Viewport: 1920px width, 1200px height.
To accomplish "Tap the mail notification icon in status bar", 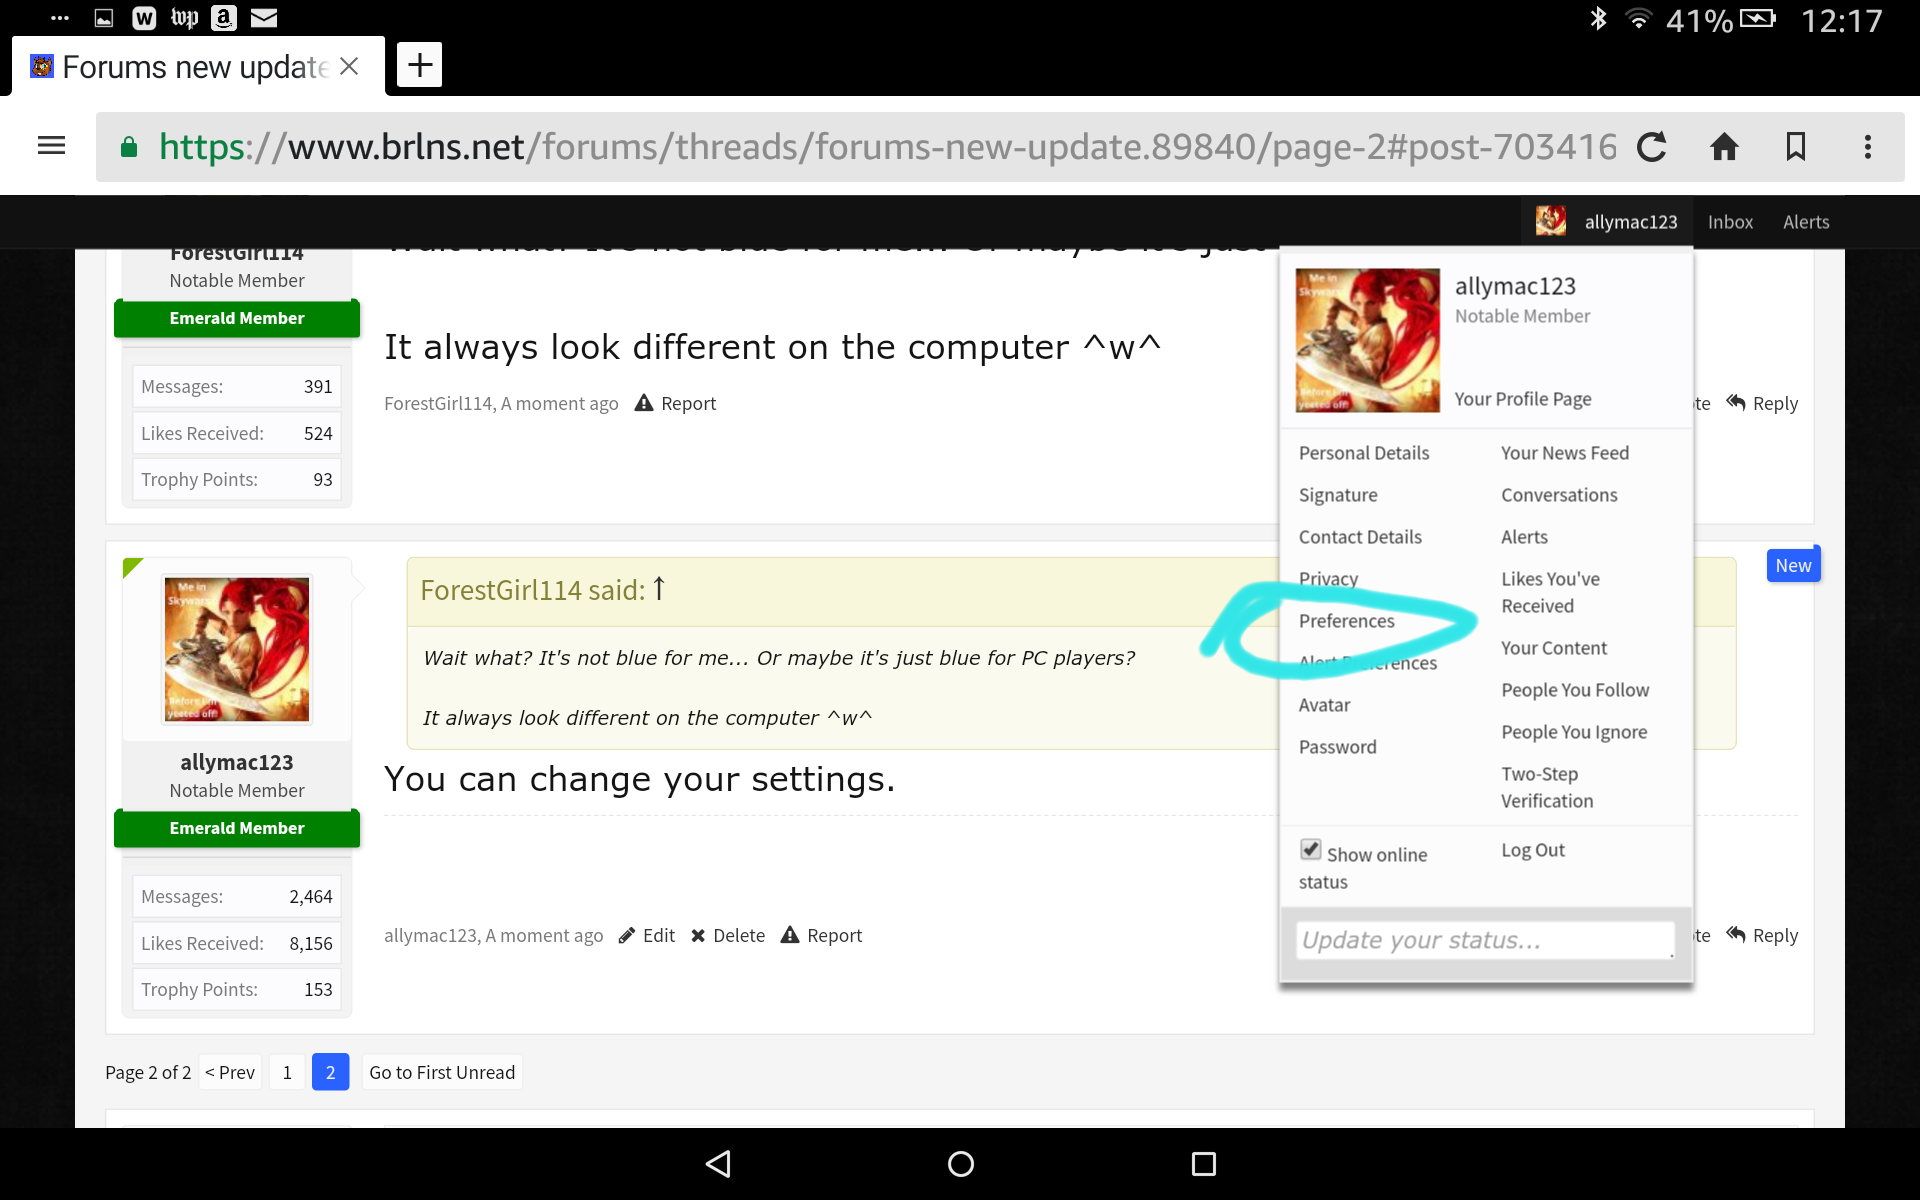I will [x=264, y=18].
